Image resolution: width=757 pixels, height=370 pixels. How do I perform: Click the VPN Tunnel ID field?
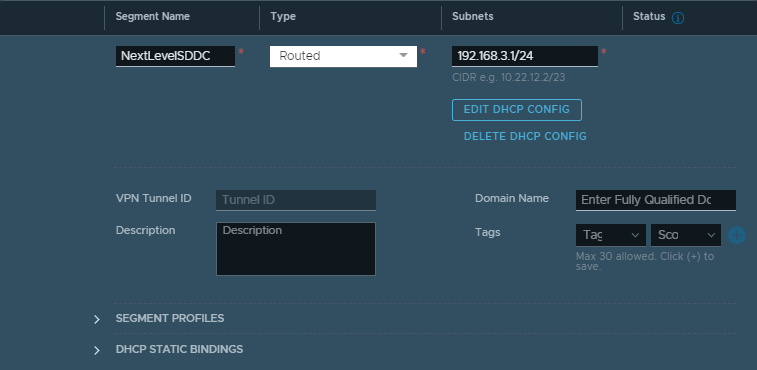(x=295, y=200)
